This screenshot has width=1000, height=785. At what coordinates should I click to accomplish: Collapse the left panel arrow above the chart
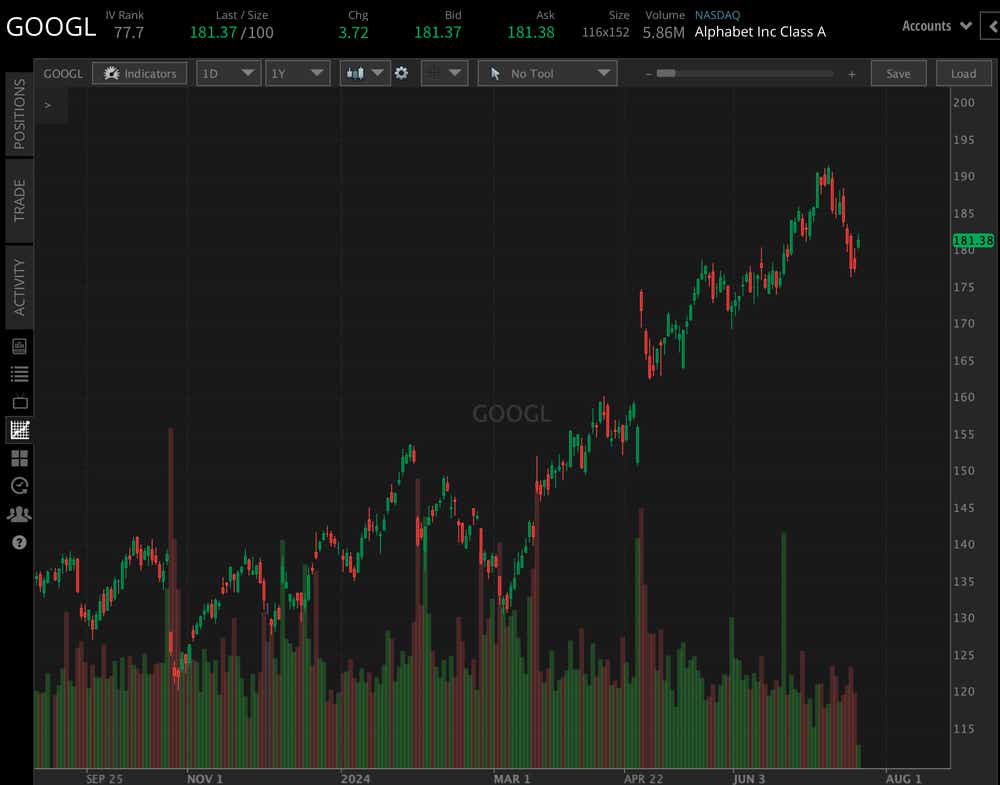pyautogui.click(x=47, y=103)
